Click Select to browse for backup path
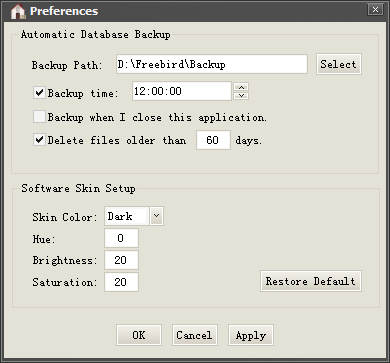The image size is (390, 363). (339, 64)
